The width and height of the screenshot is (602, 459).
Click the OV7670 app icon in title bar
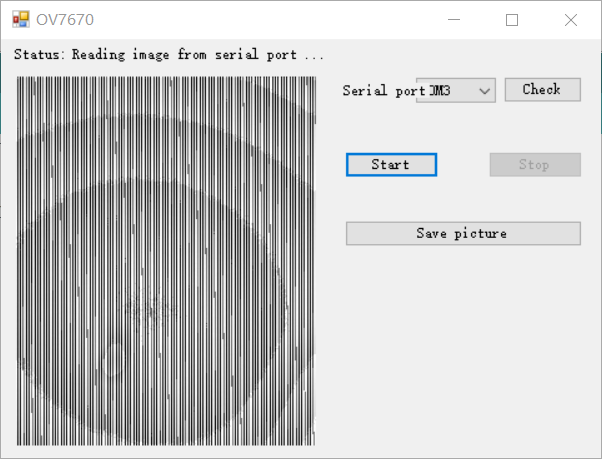pos(20,19)
